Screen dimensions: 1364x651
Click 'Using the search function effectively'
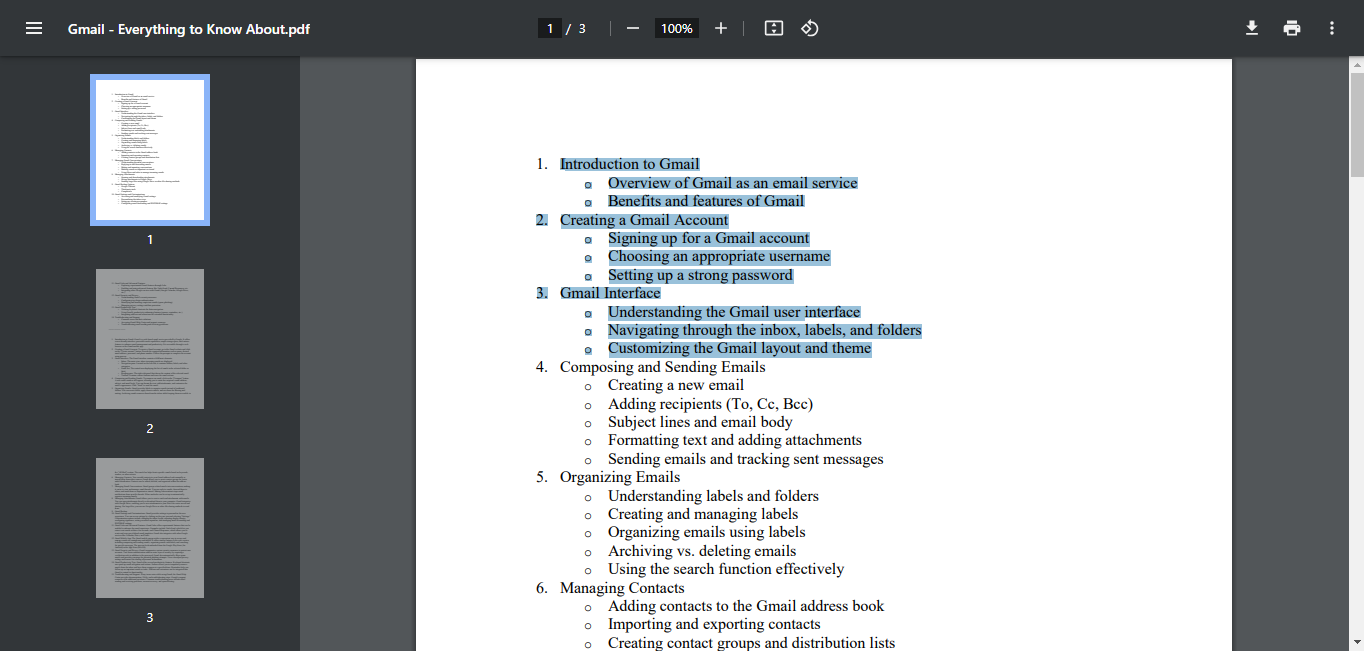(726, 569)
